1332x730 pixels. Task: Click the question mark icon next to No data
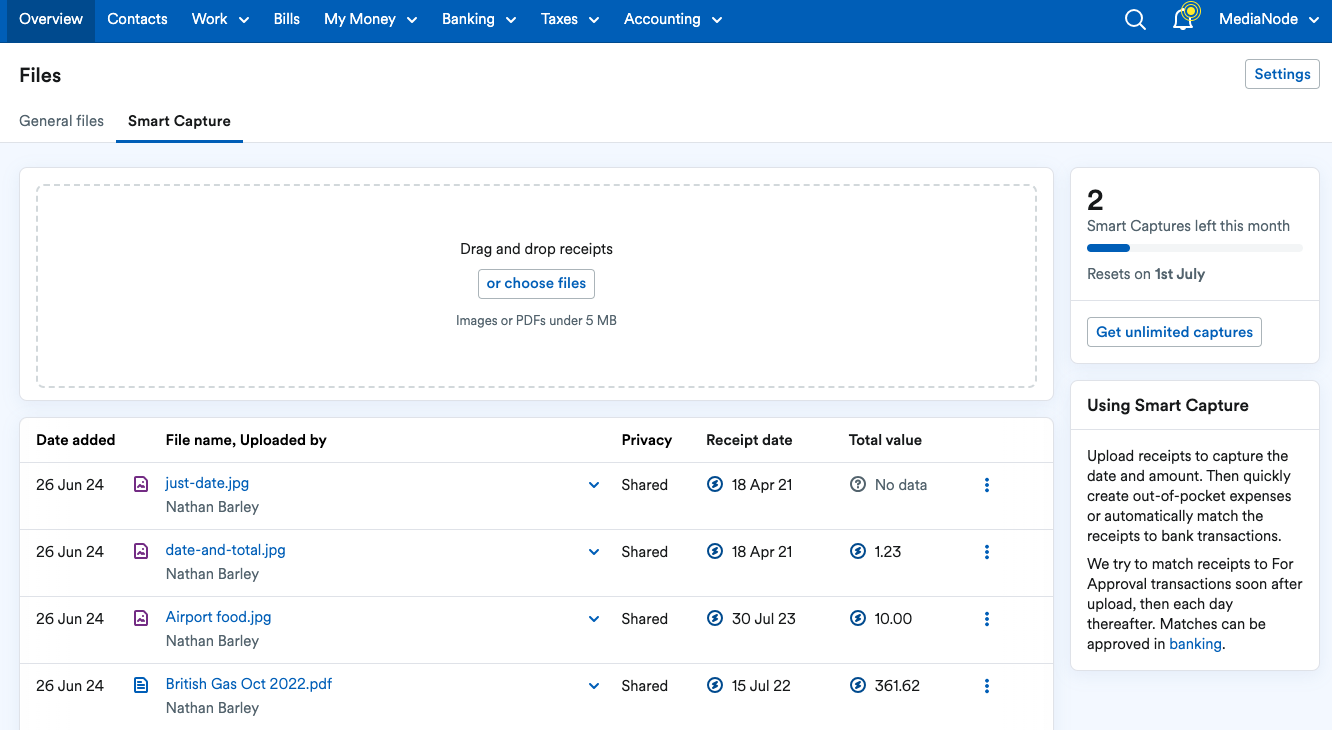(x=858, y=484)
